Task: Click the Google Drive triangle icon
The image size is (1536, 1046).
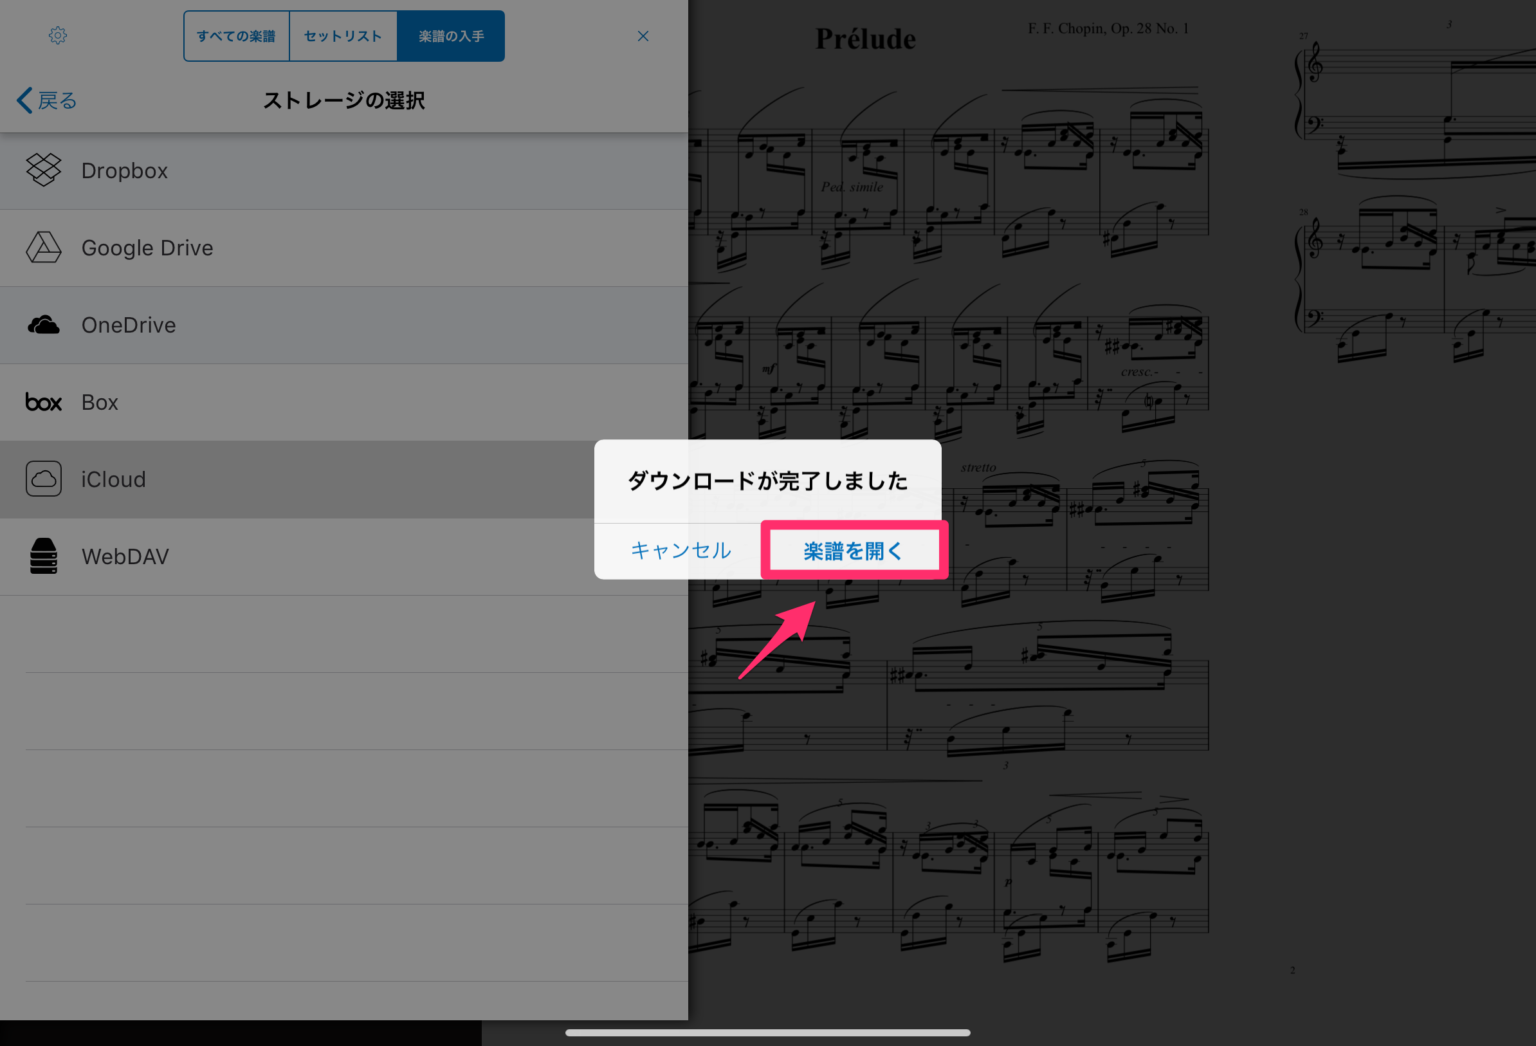Action: click(43, 247)
